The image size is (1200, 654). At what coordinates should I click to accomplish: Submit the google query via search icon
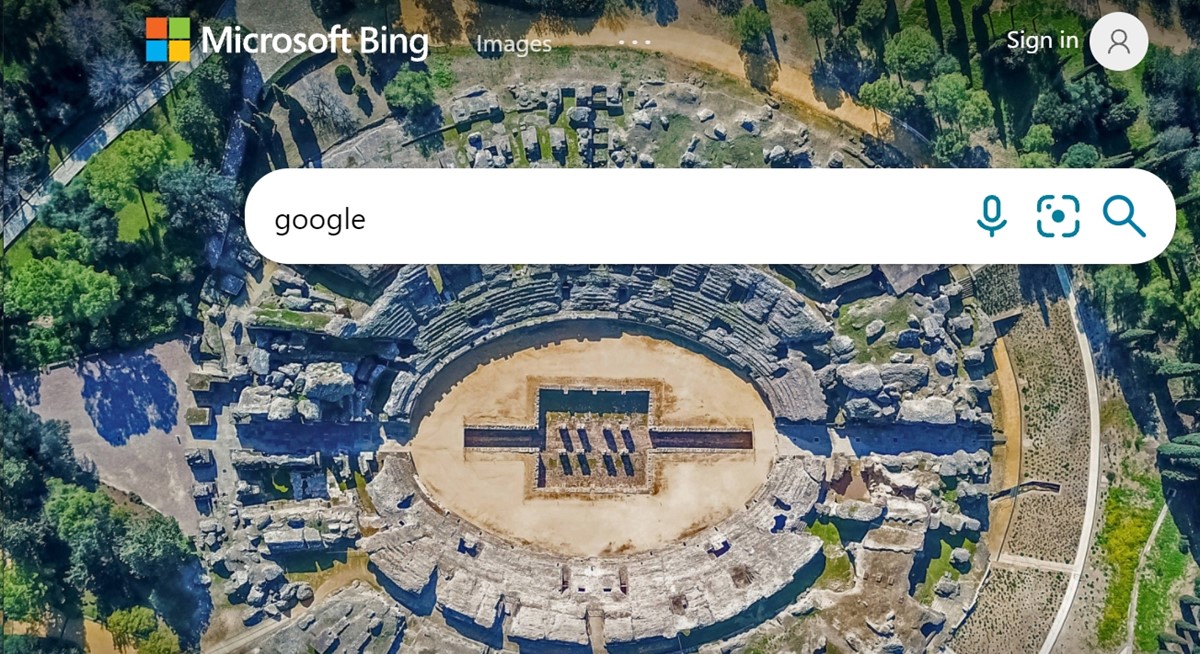1124,216
